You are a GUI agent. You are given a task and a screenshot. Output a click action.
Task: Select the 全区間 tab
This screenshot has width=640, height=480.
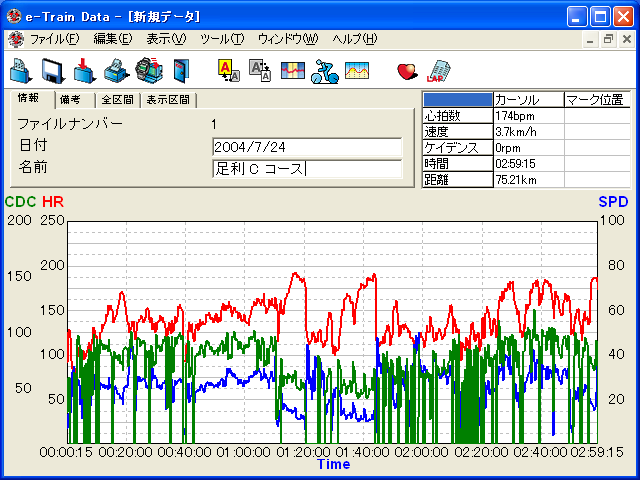[117, 100]
